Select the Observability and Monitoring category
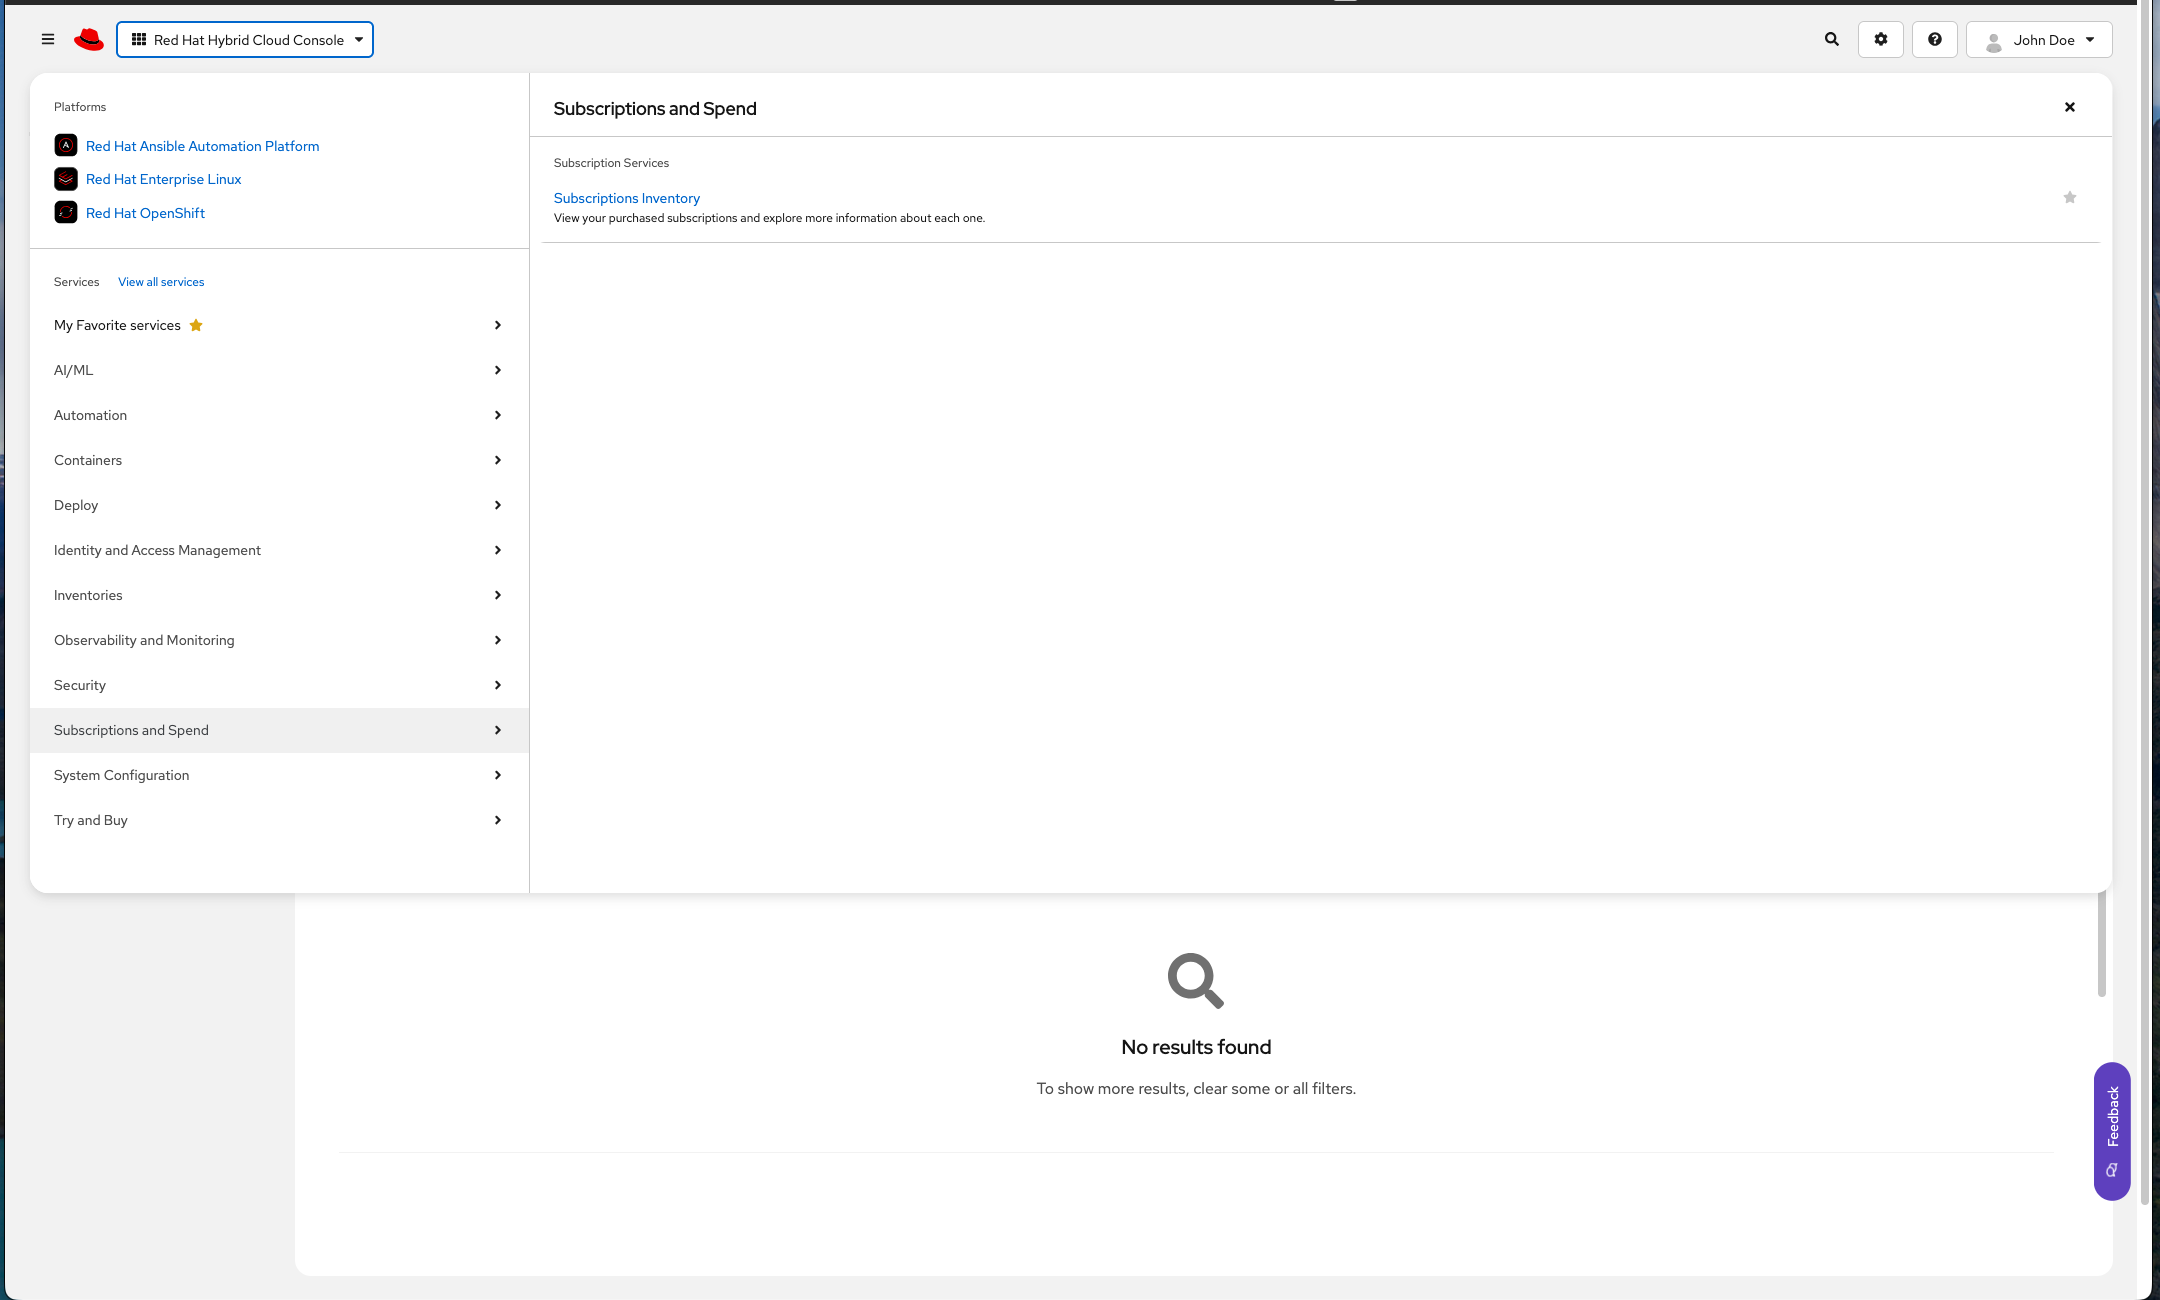2160x1300 pixels. 278,640
